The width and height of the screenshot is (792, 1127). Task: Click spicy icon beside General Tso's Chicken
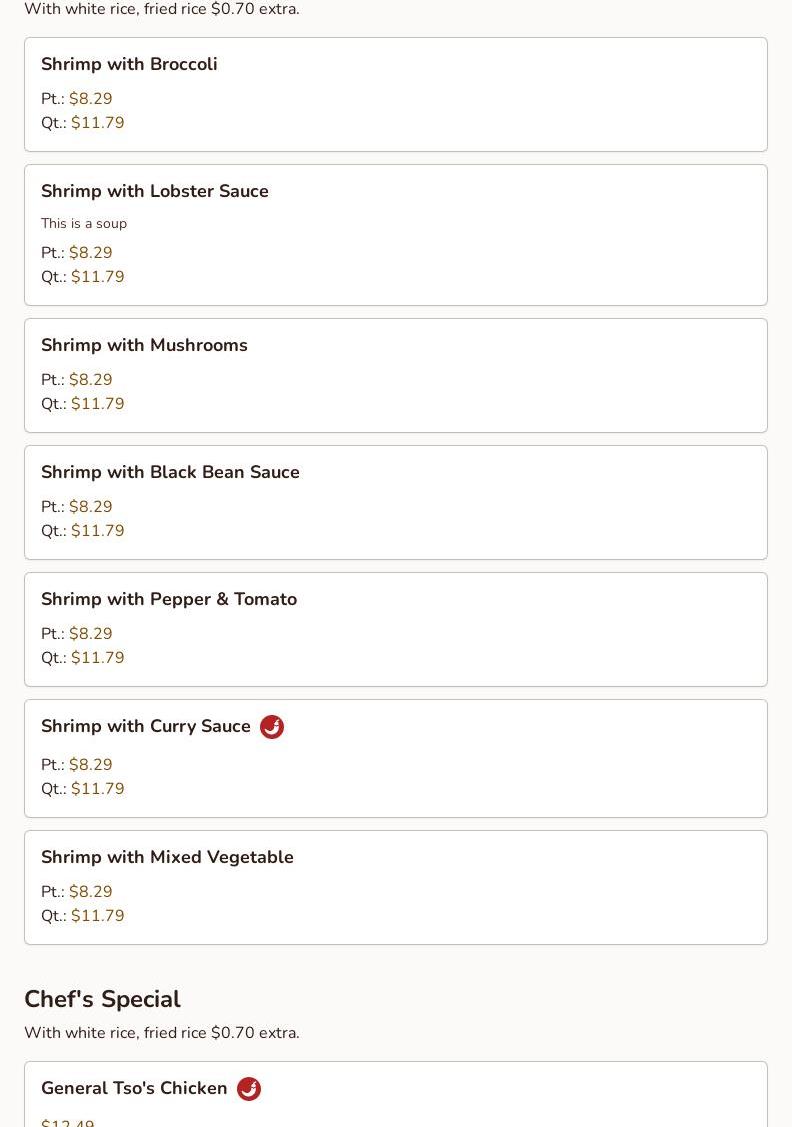click(x=249, y=1089)
